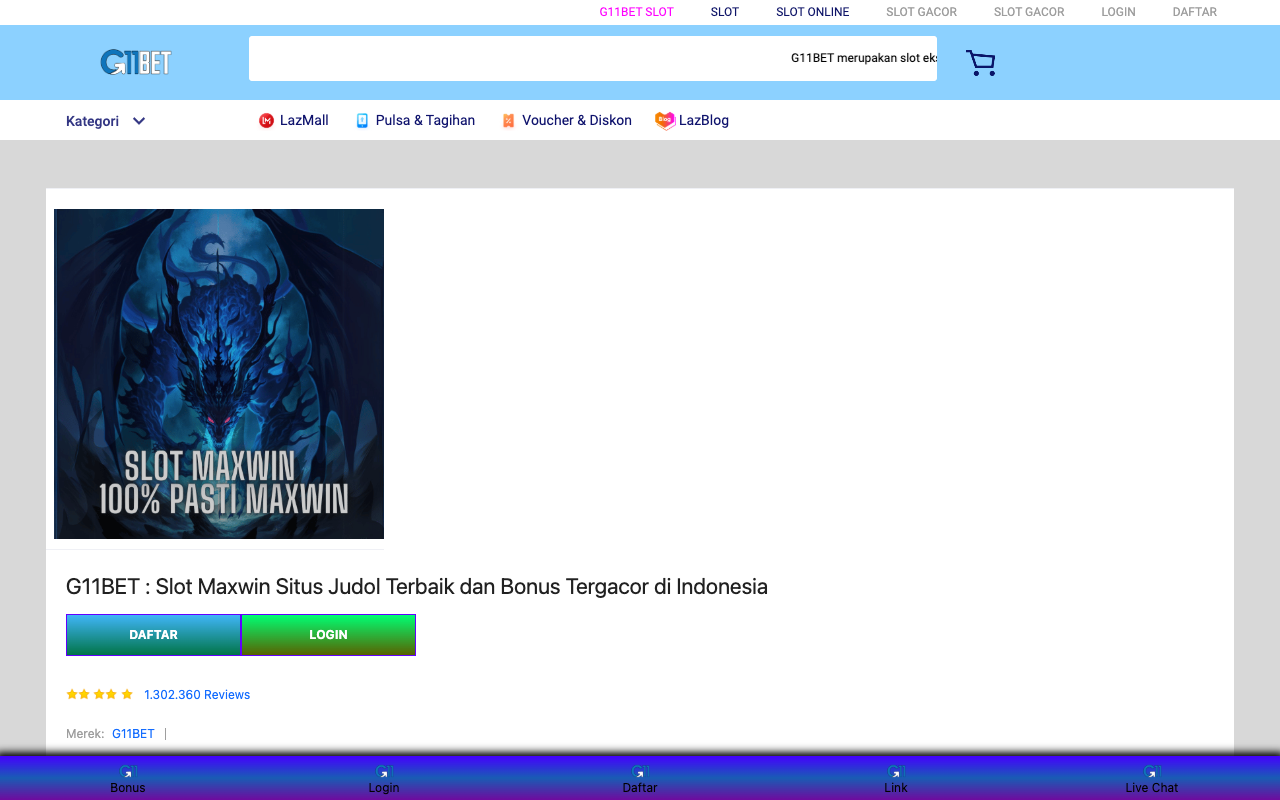Open the gray DAFTAR top menu item

[x=1195, y=12]
